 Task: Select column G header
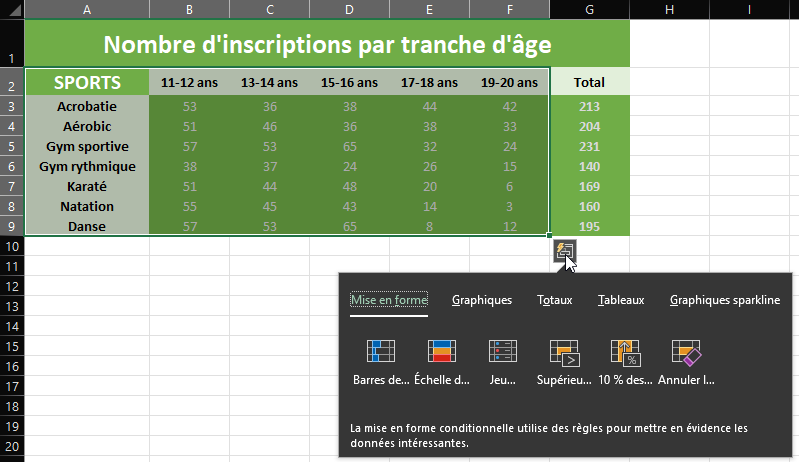point(589,9)
